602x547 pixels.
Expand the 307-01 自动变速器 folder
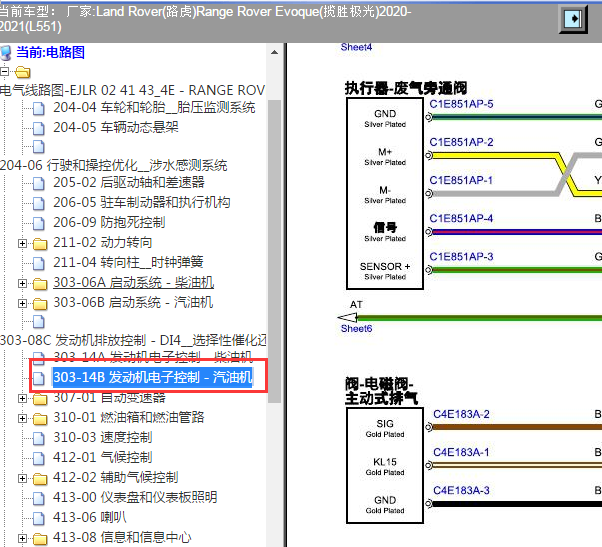point(22,398)
